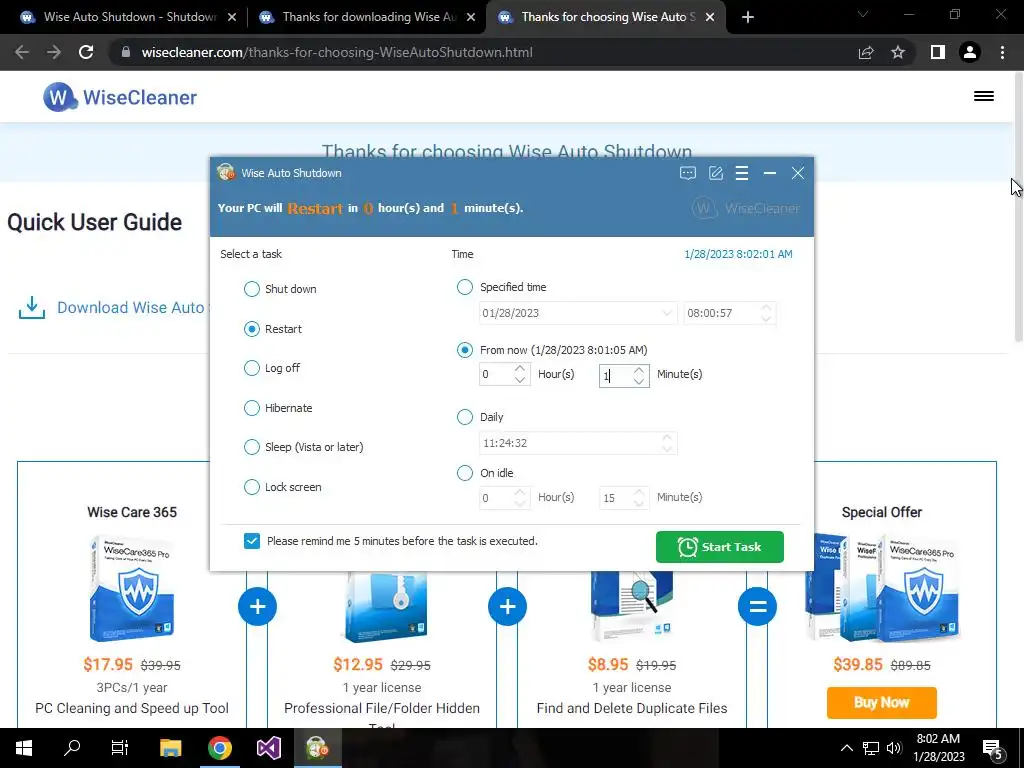
Task: Show hidden system tray icons
Action: click(846, 748)
